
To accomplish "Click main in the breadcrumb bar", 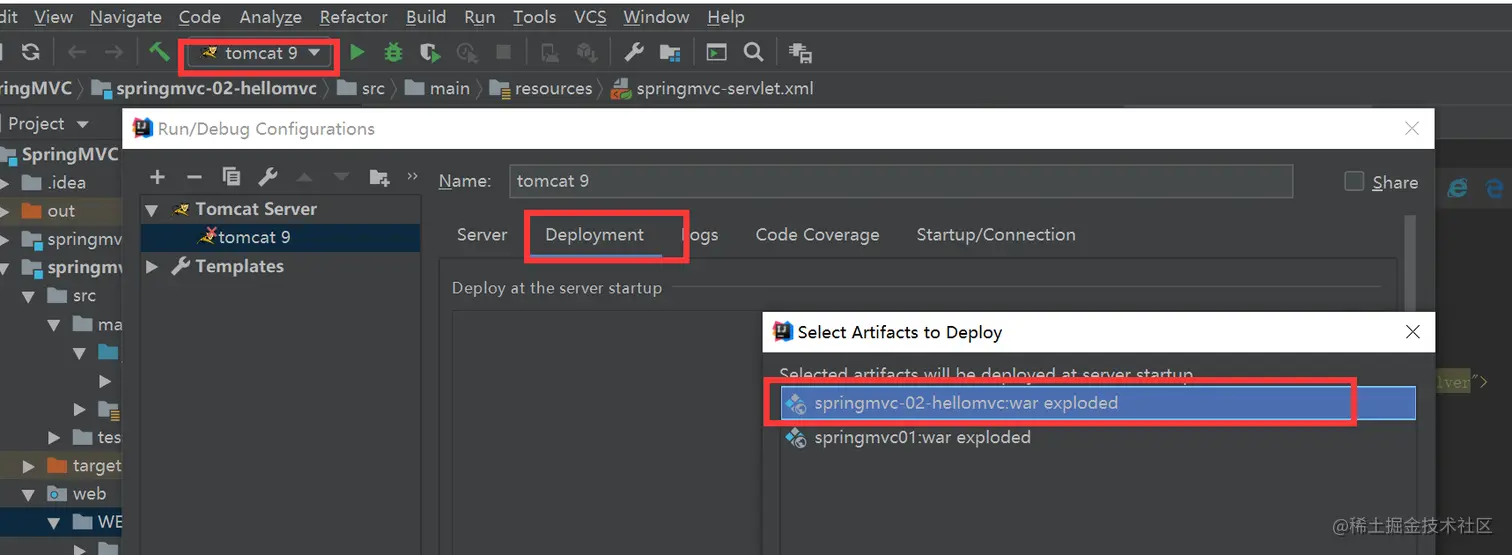I will point(438,88).
